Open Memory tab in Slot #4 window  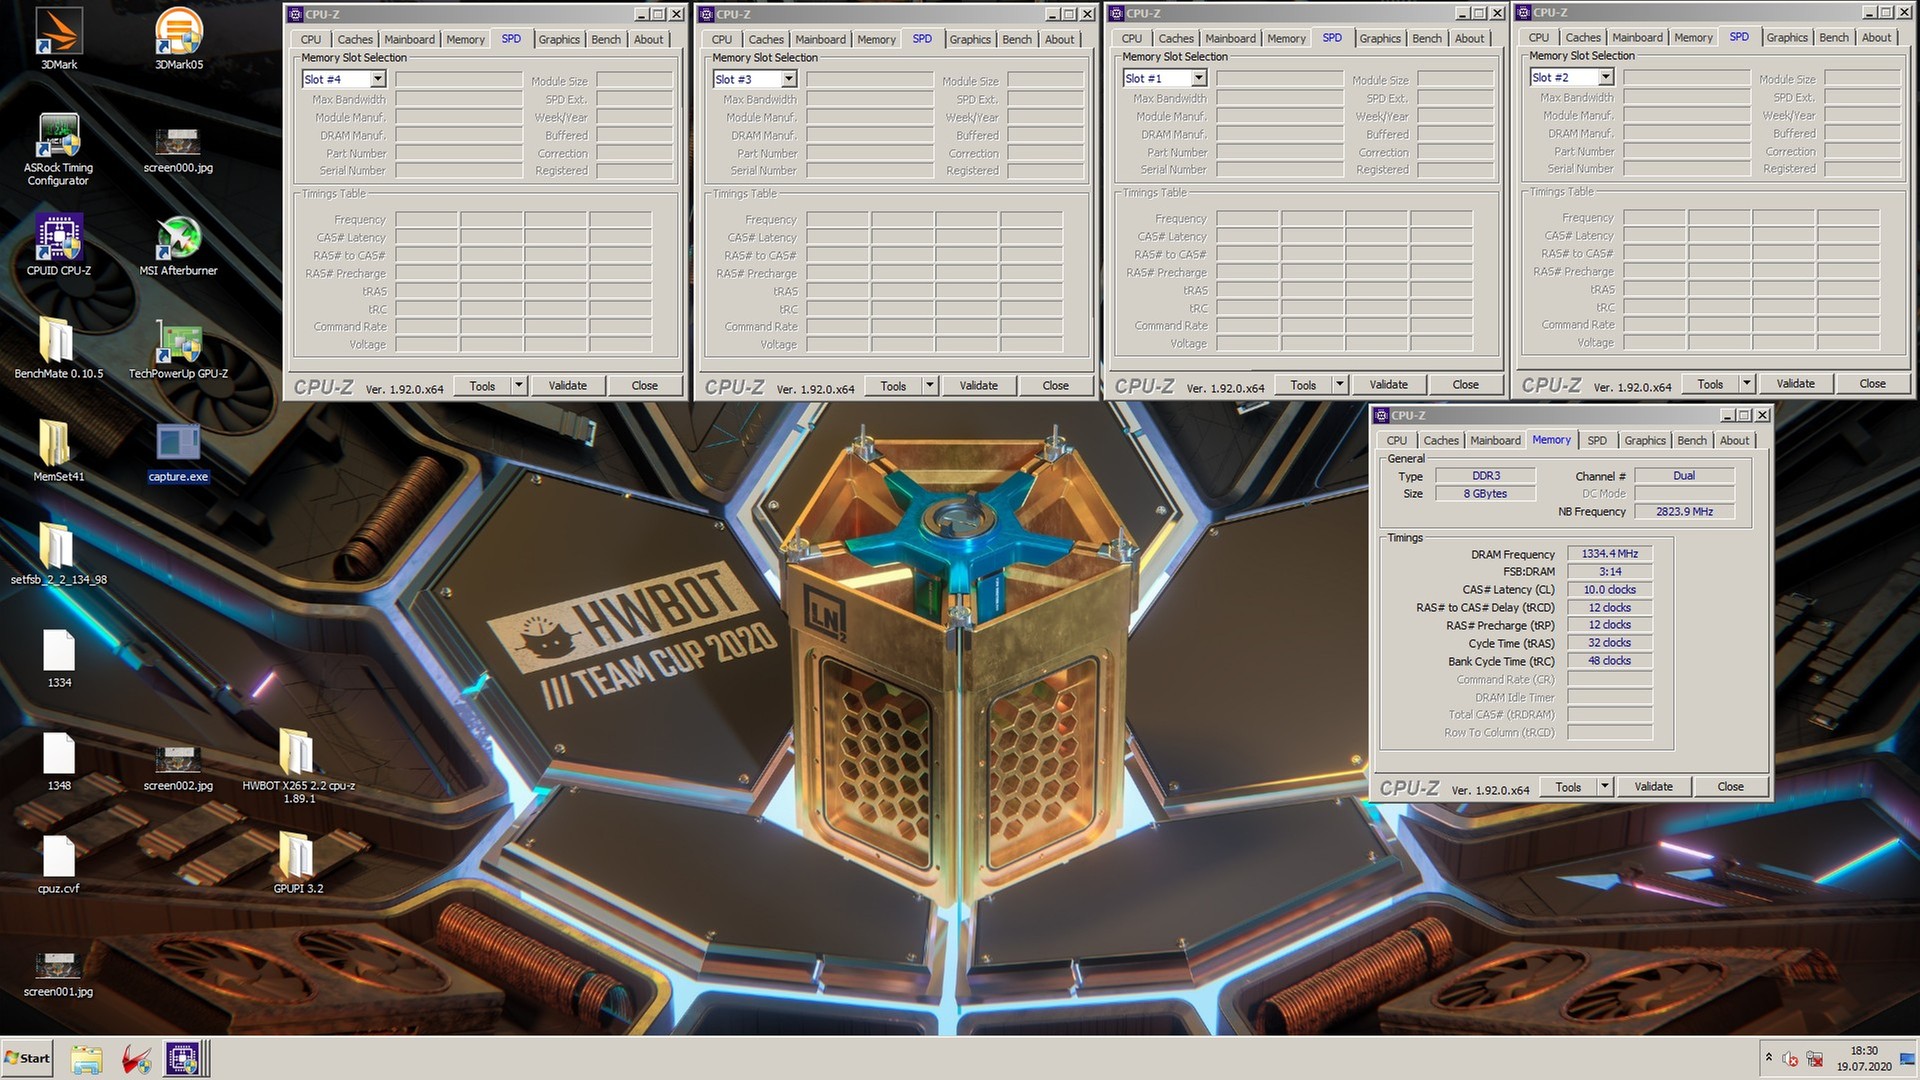pyautogui.click(x=465, y=39)
